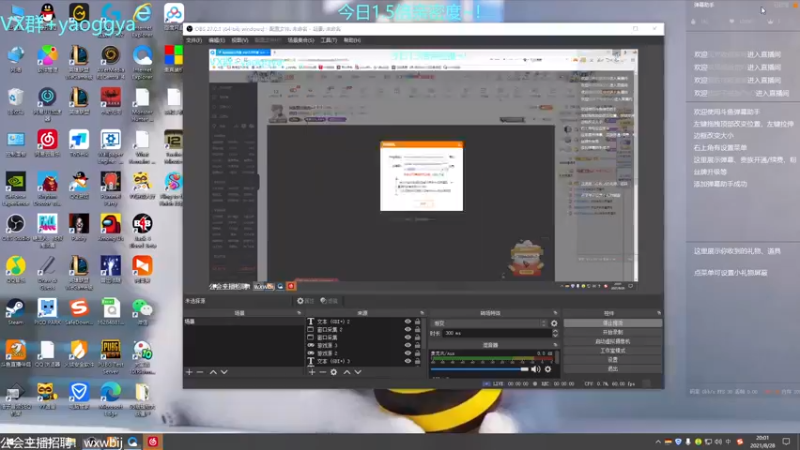Lock the 窗口采集 2 source
800x450 pixels.
click(417, 329)
